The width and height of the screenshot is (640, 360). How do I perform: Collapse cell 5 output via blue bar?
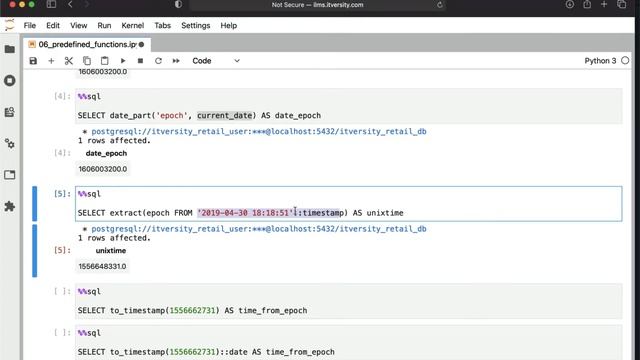35,251
